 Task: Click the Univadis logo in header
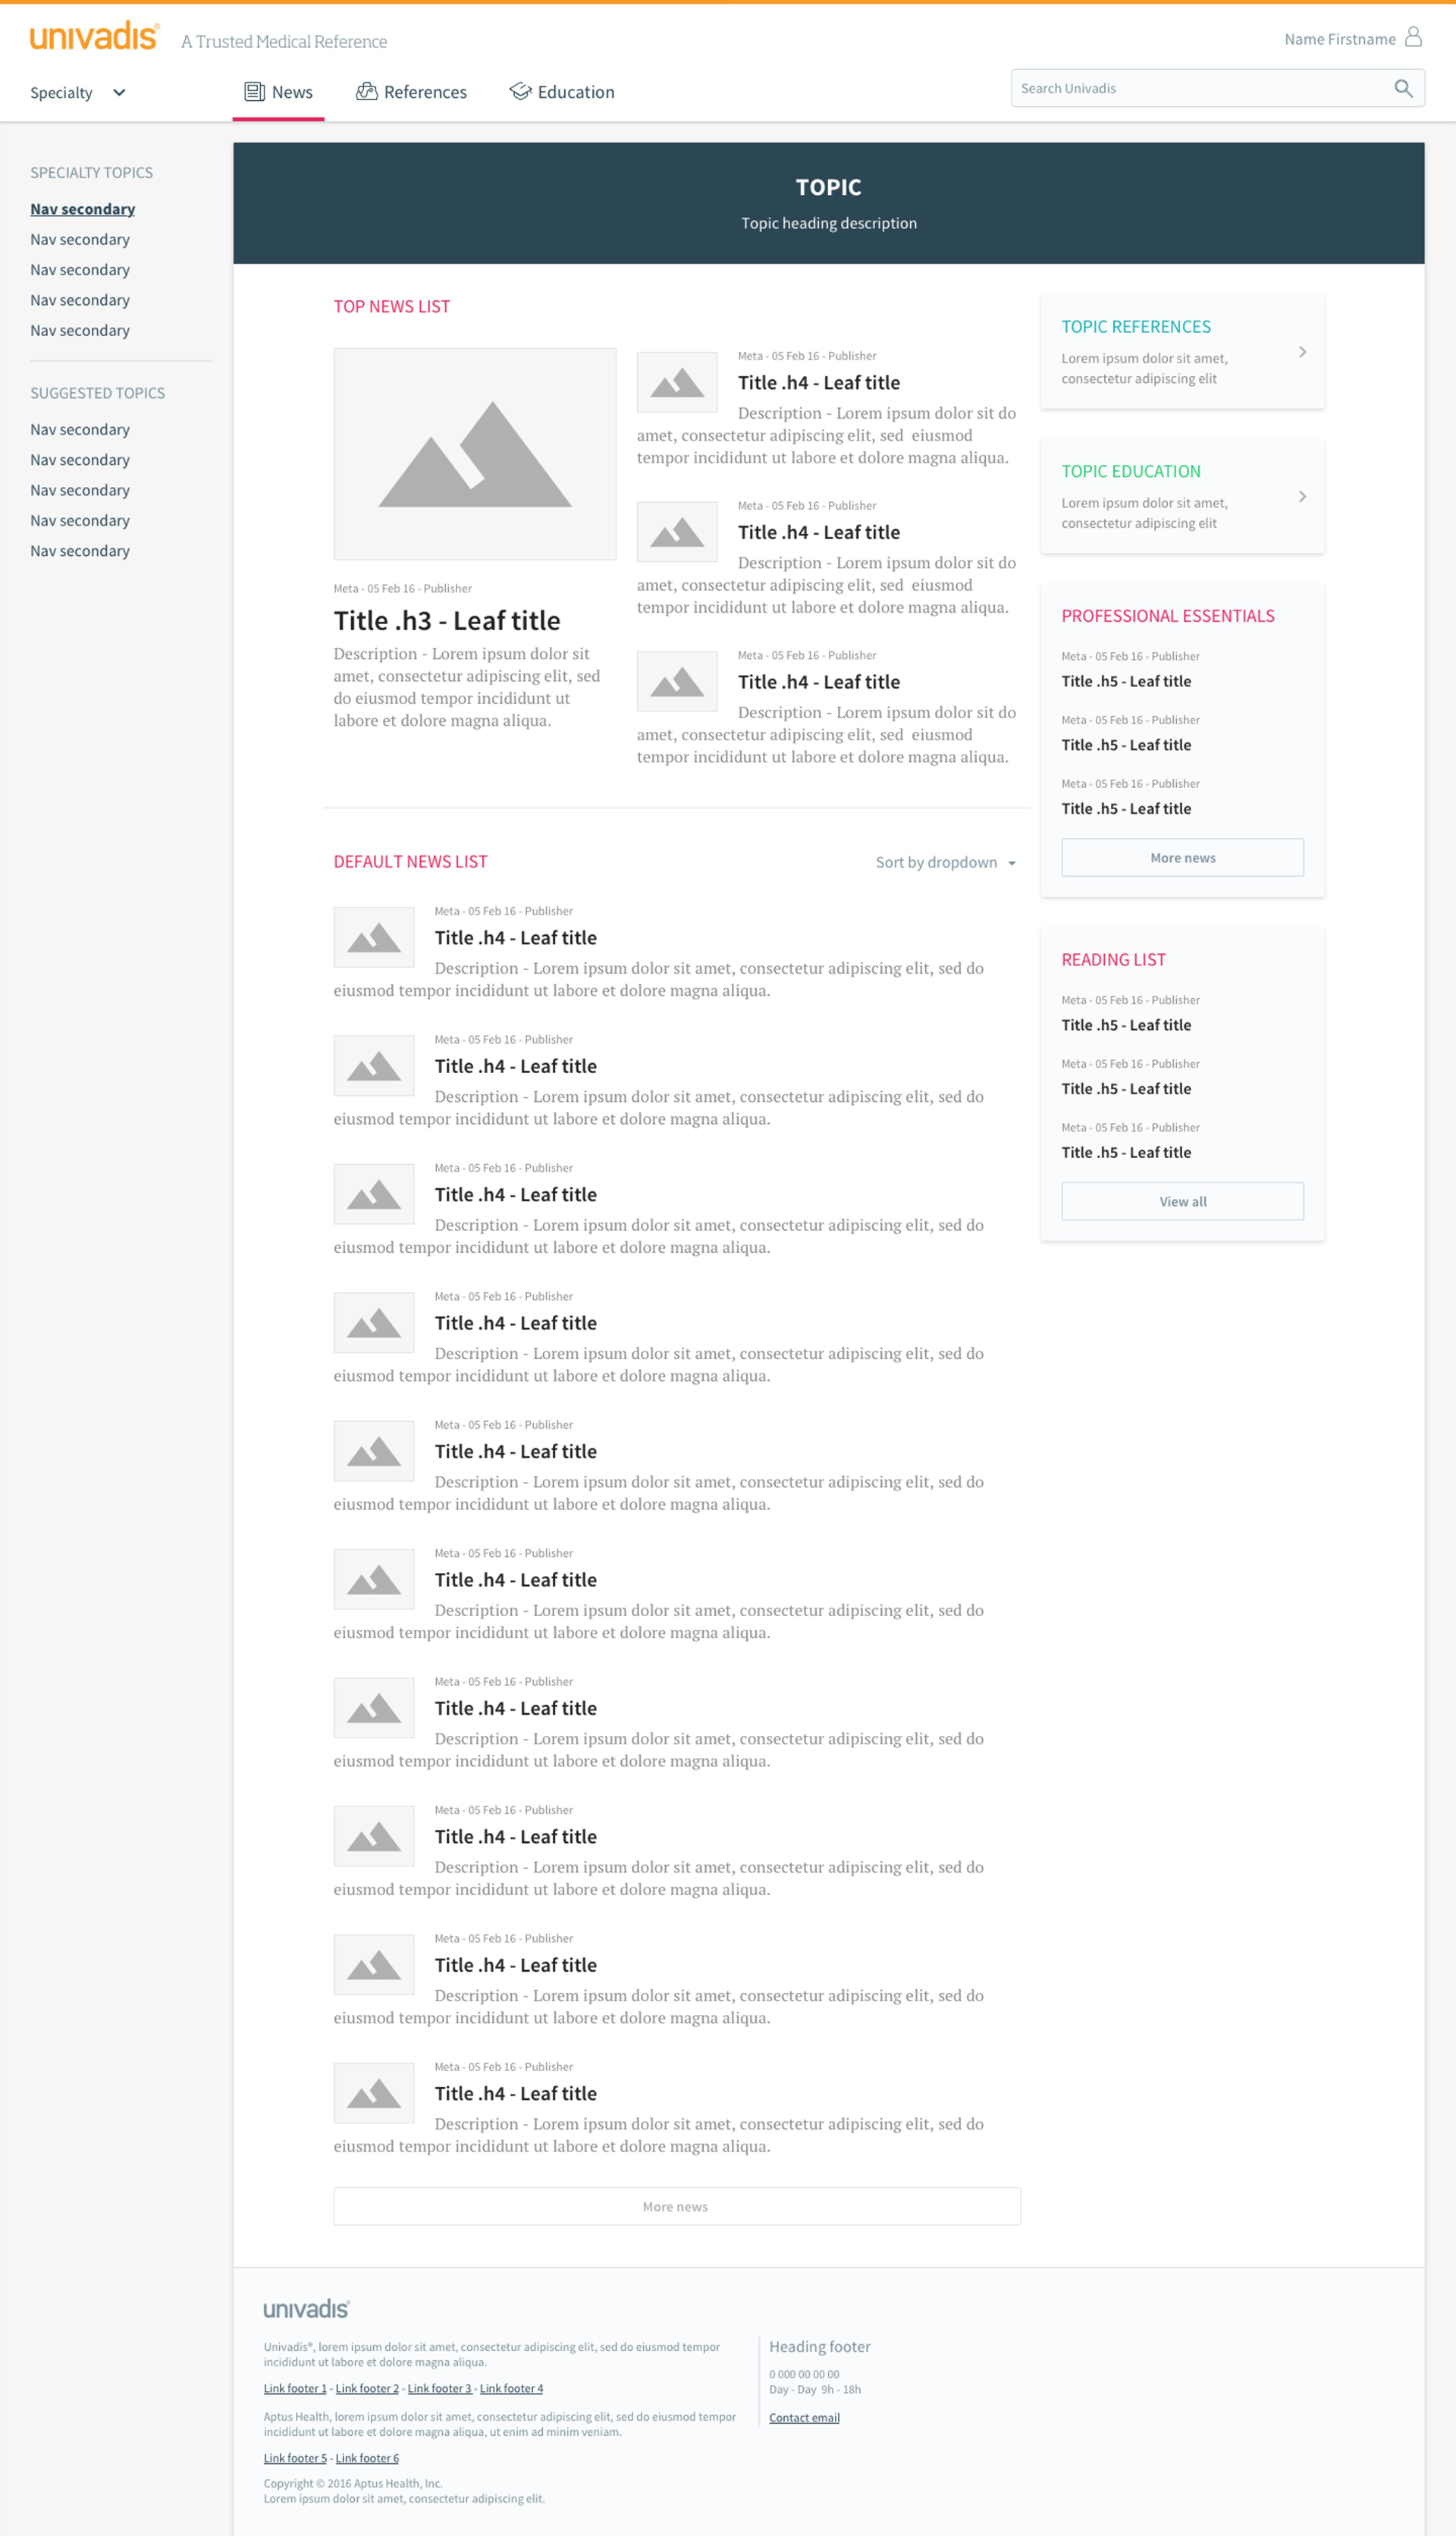click(94, 37)
